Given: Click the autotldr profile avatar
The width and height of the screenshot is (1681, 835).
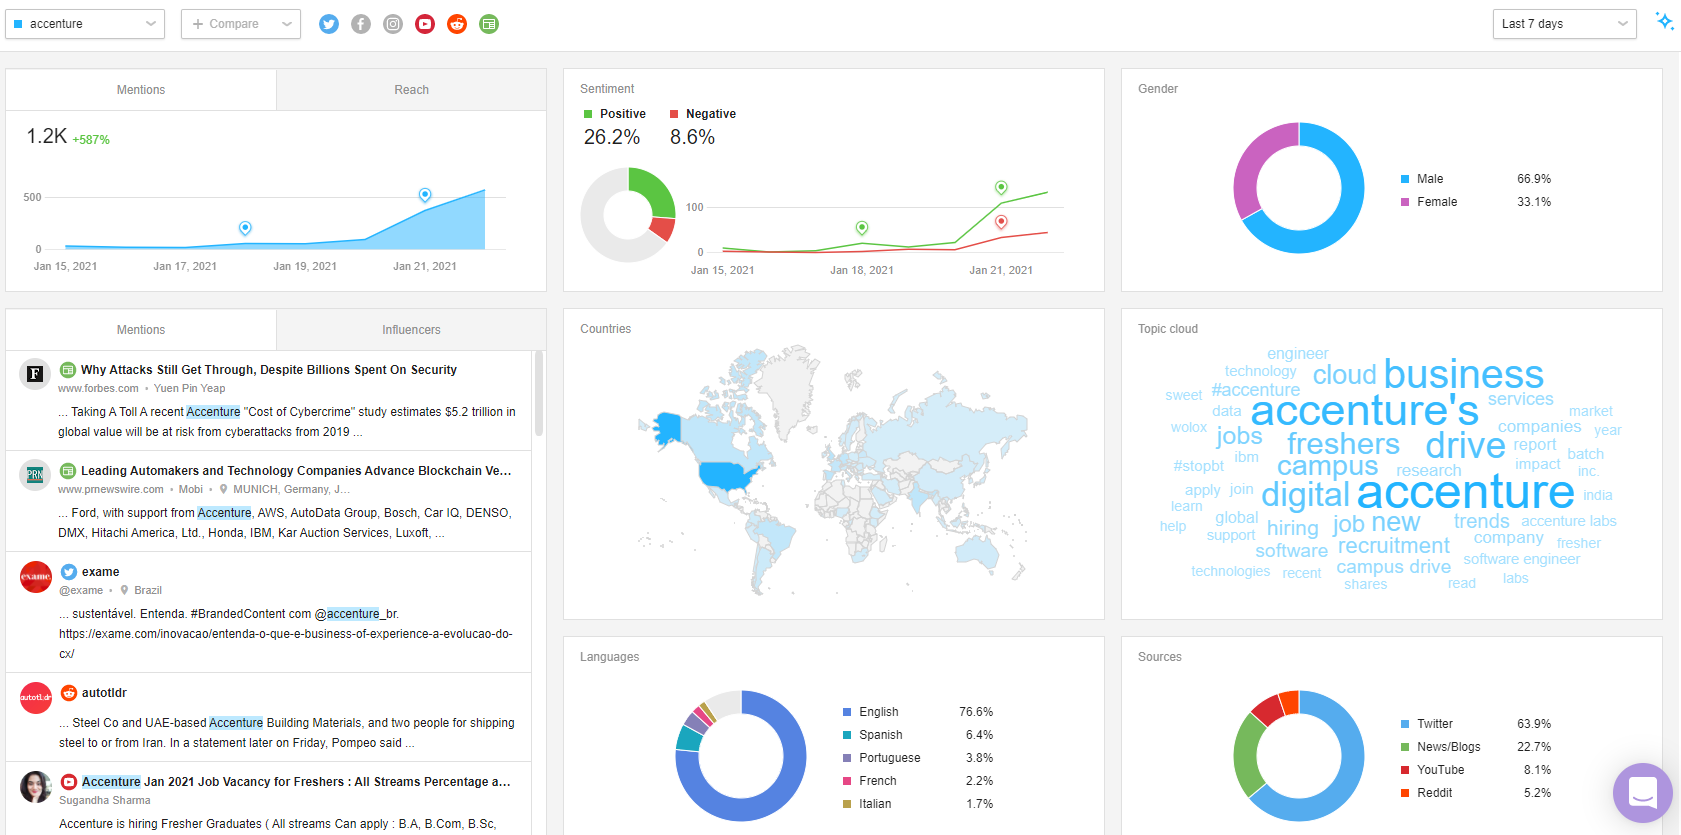Looking at the screenshot, I should click(x=36, y=697).
